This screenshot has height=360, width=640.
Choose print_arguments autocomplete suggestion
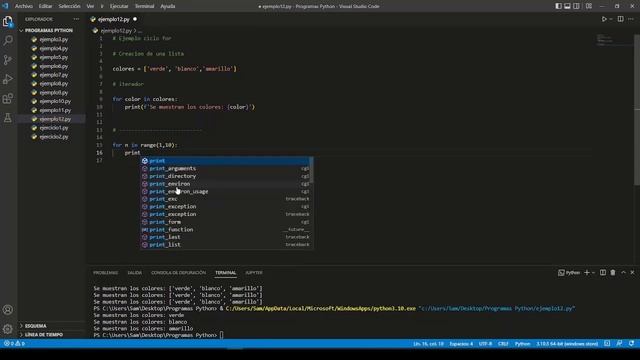click(x=225, y=169)
